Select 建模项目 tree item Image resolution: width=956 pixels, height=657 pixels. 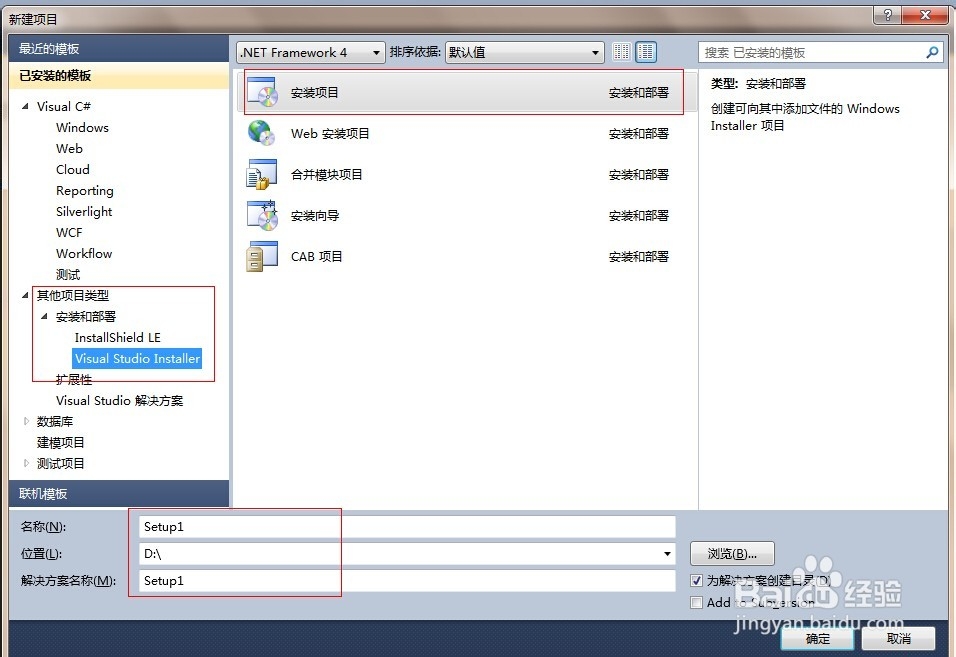[x=60, y=442]
